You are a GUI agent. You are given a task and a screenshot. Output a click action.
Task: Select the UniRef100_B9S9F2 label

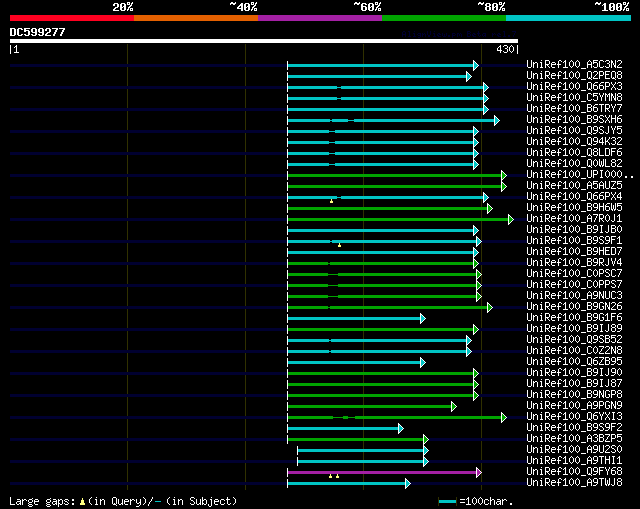(574, 428)
